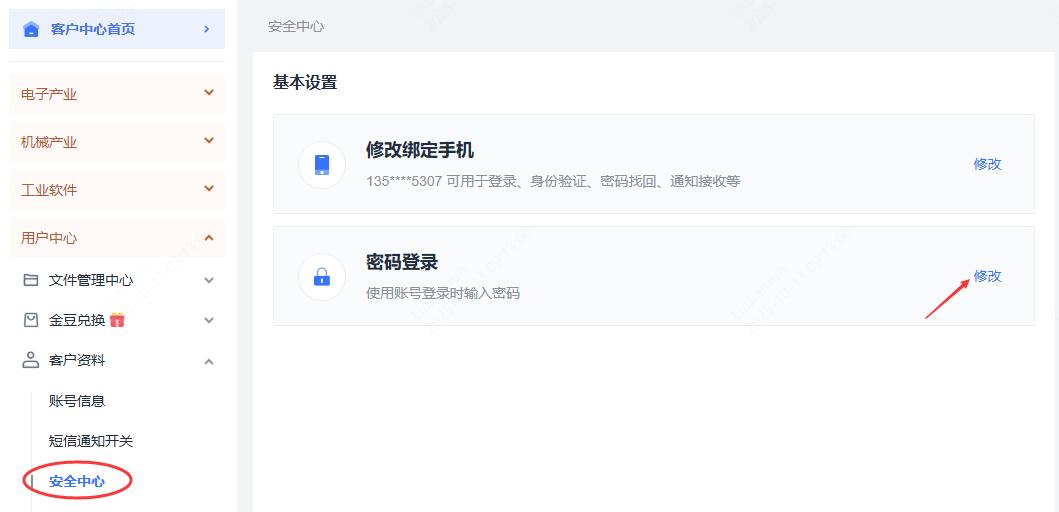Image resolution: width=1059 pixels, height=512 pixels.
Task: Click the folder icon next to 文件管理中心
Action: [31, 280]
